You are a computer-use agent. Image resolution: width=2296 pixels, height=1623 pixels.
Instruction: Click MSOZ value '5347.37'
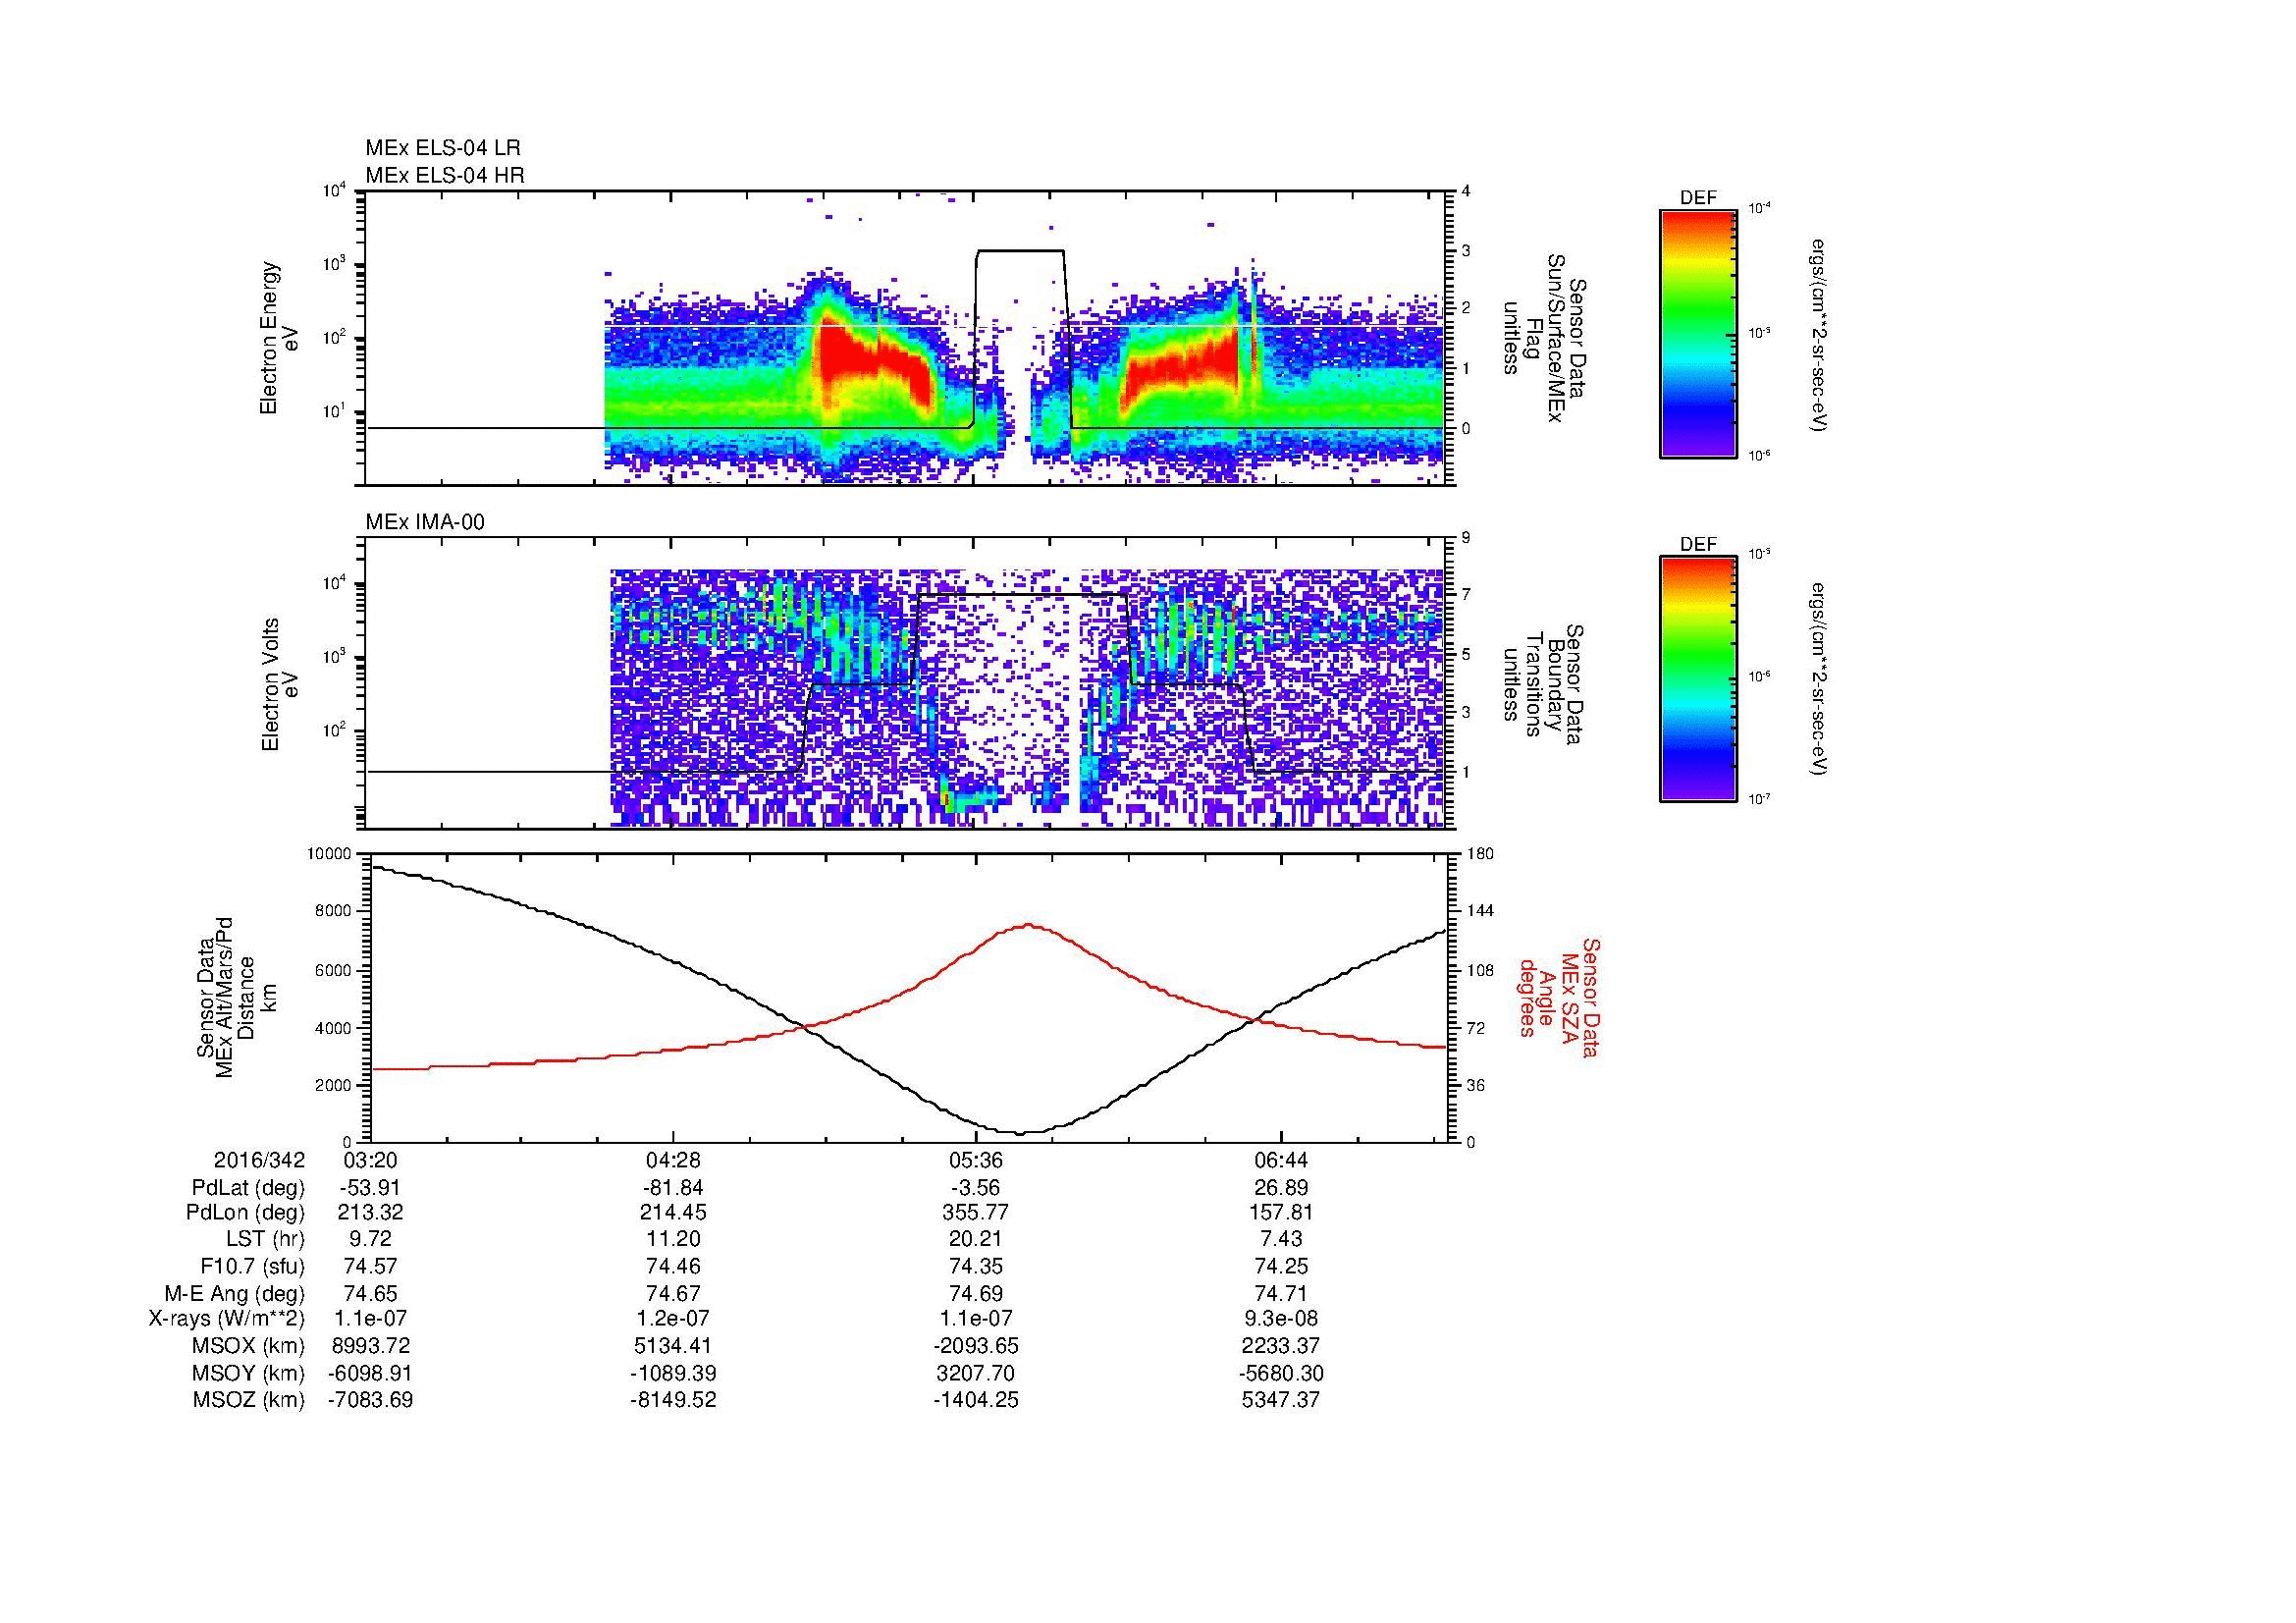coord(1280,1400)
